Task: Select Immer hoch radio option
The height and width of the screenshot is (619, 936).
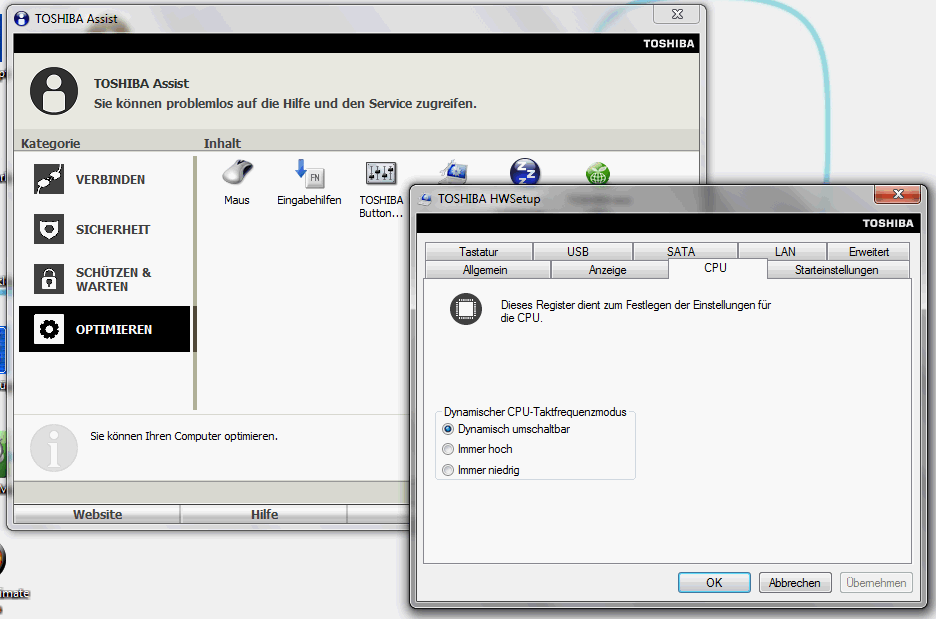Action: 448,449
